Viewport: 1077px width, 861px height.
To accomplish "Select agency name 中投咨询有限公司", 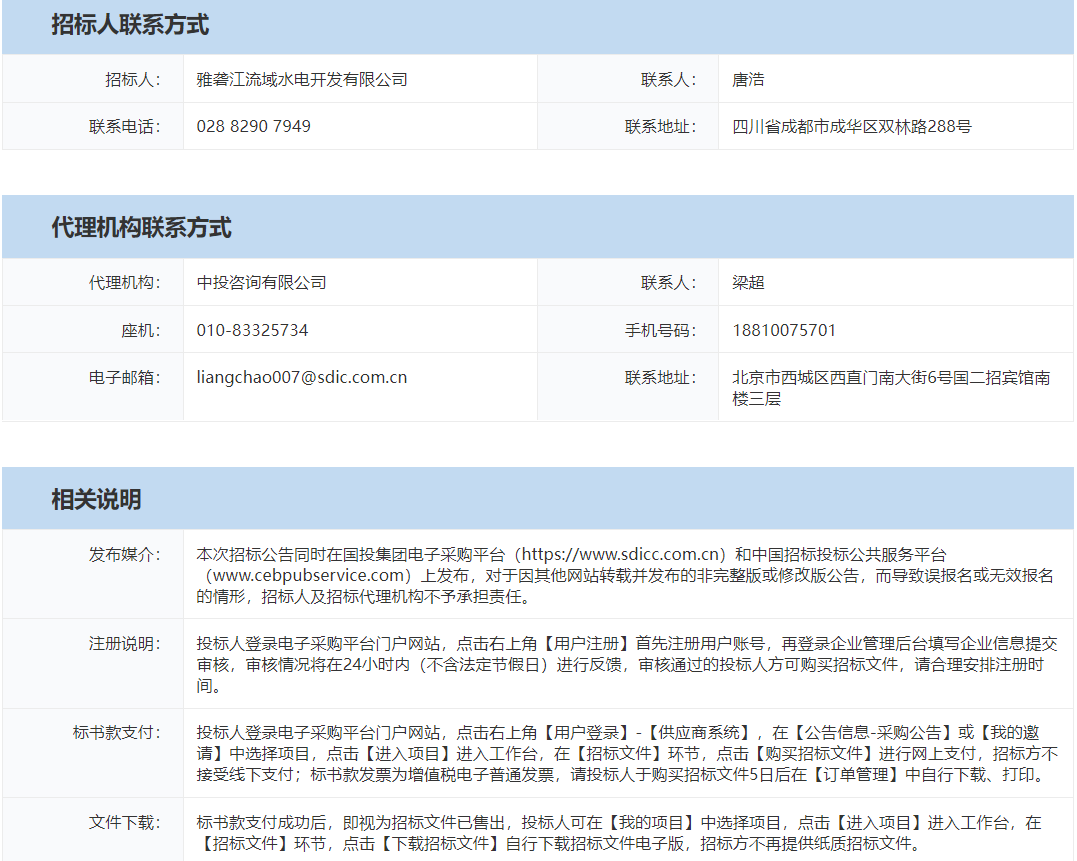I will tap(261, 282).
